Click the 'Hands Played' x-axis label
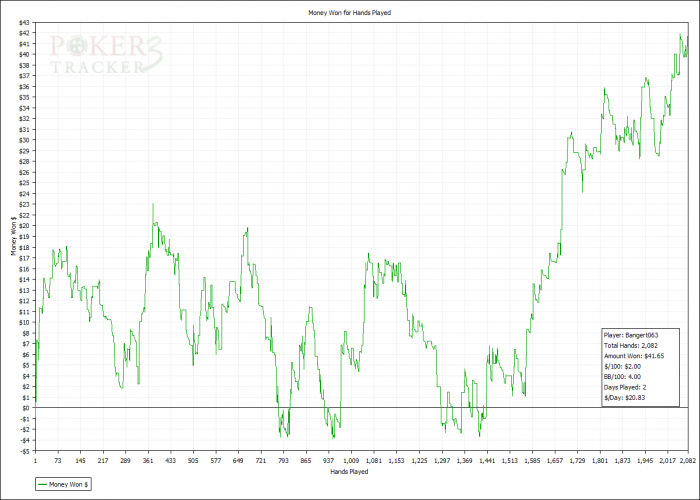The height and width of the screenshot is (500, 700). point(349,471)
